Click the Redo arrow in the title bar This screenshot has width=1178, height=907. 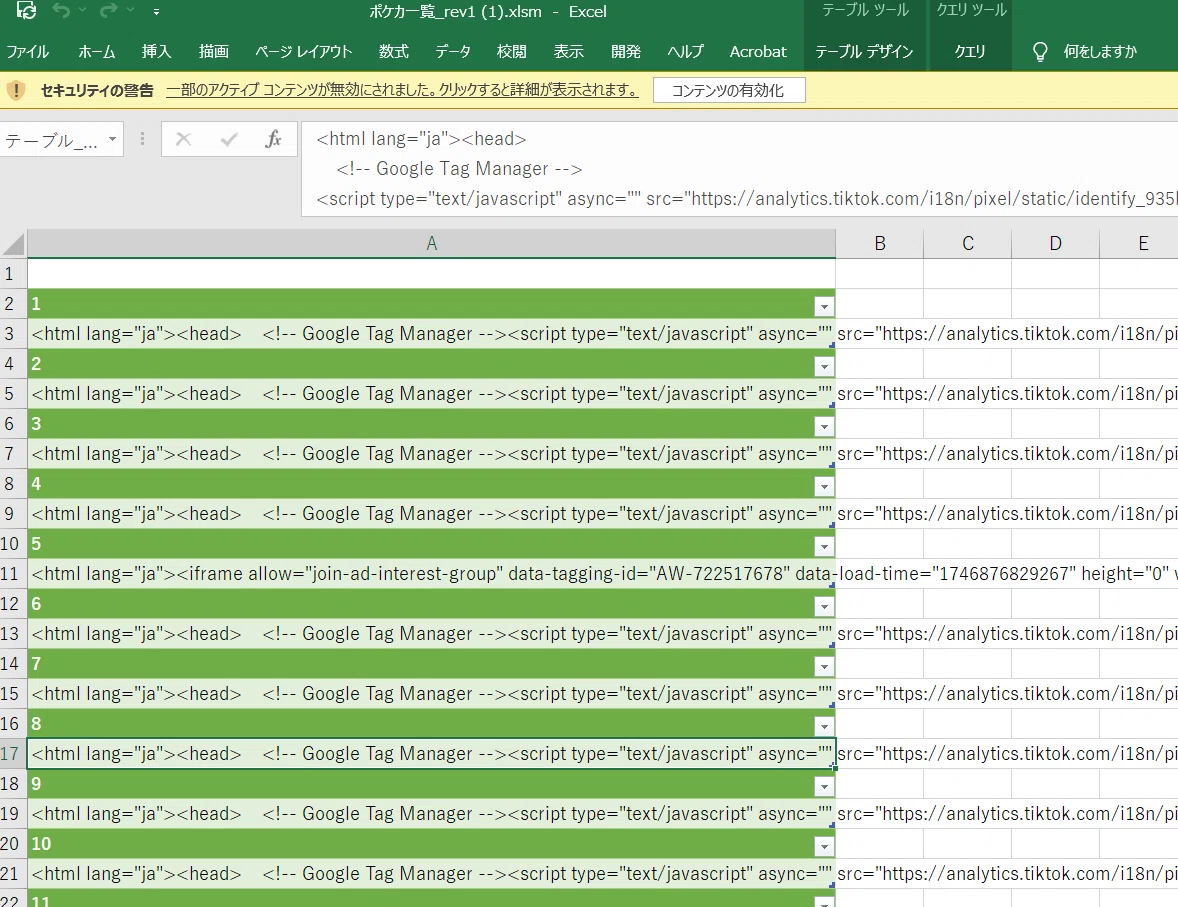click(x=108, y=11)
